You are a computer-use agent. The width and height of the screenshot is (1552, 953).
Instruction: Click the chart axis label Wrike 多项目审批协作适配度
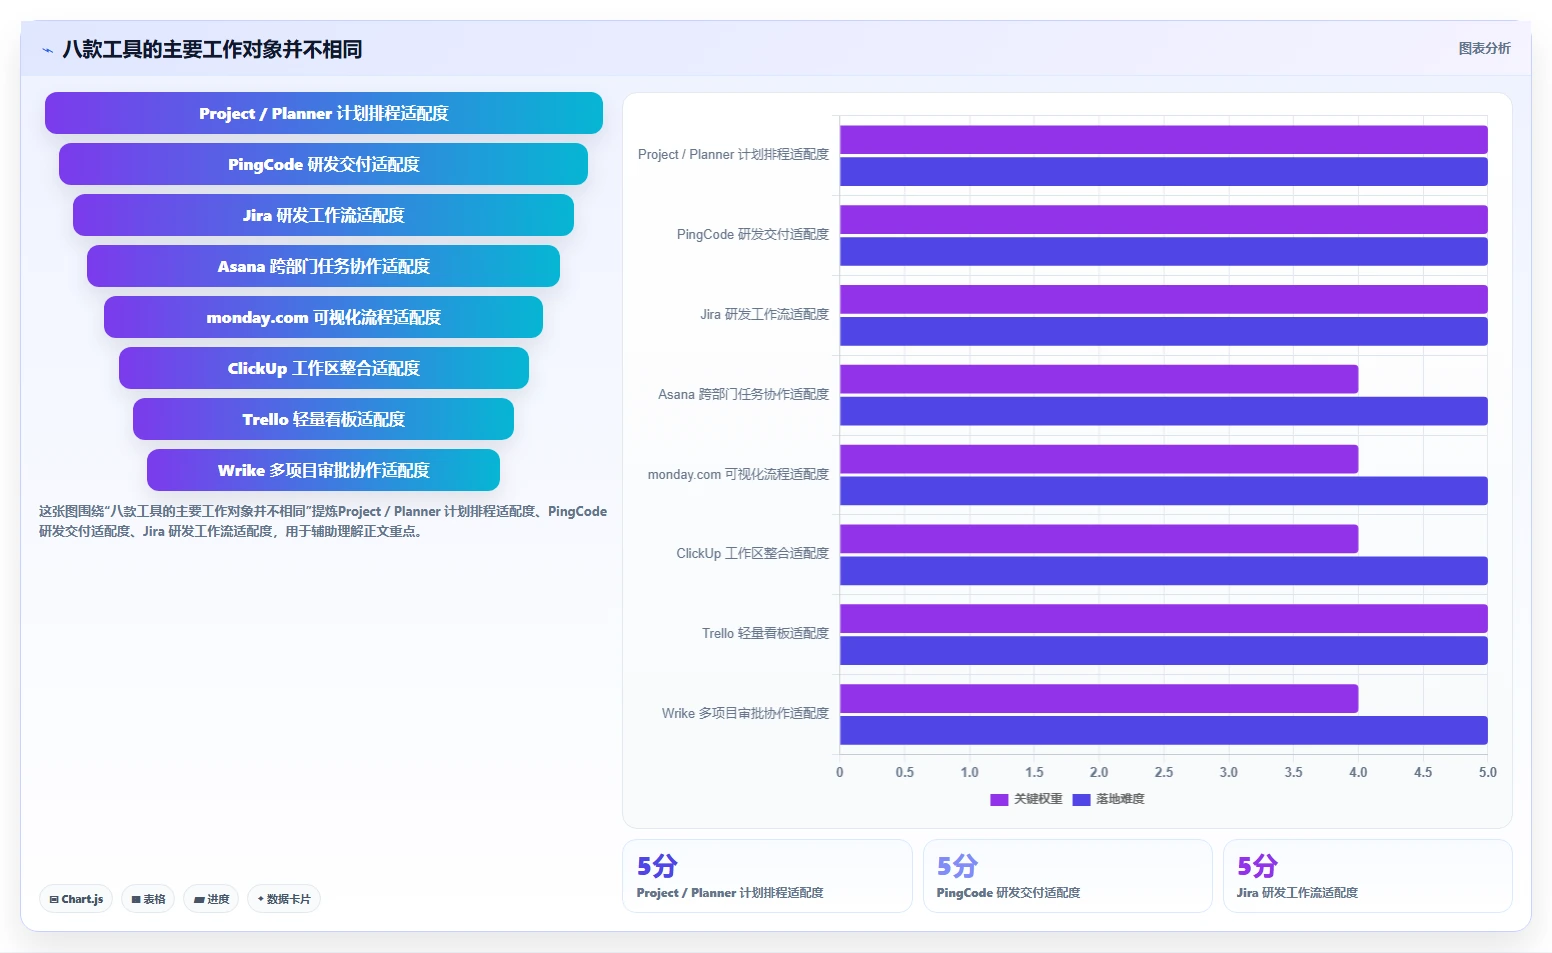745,714
